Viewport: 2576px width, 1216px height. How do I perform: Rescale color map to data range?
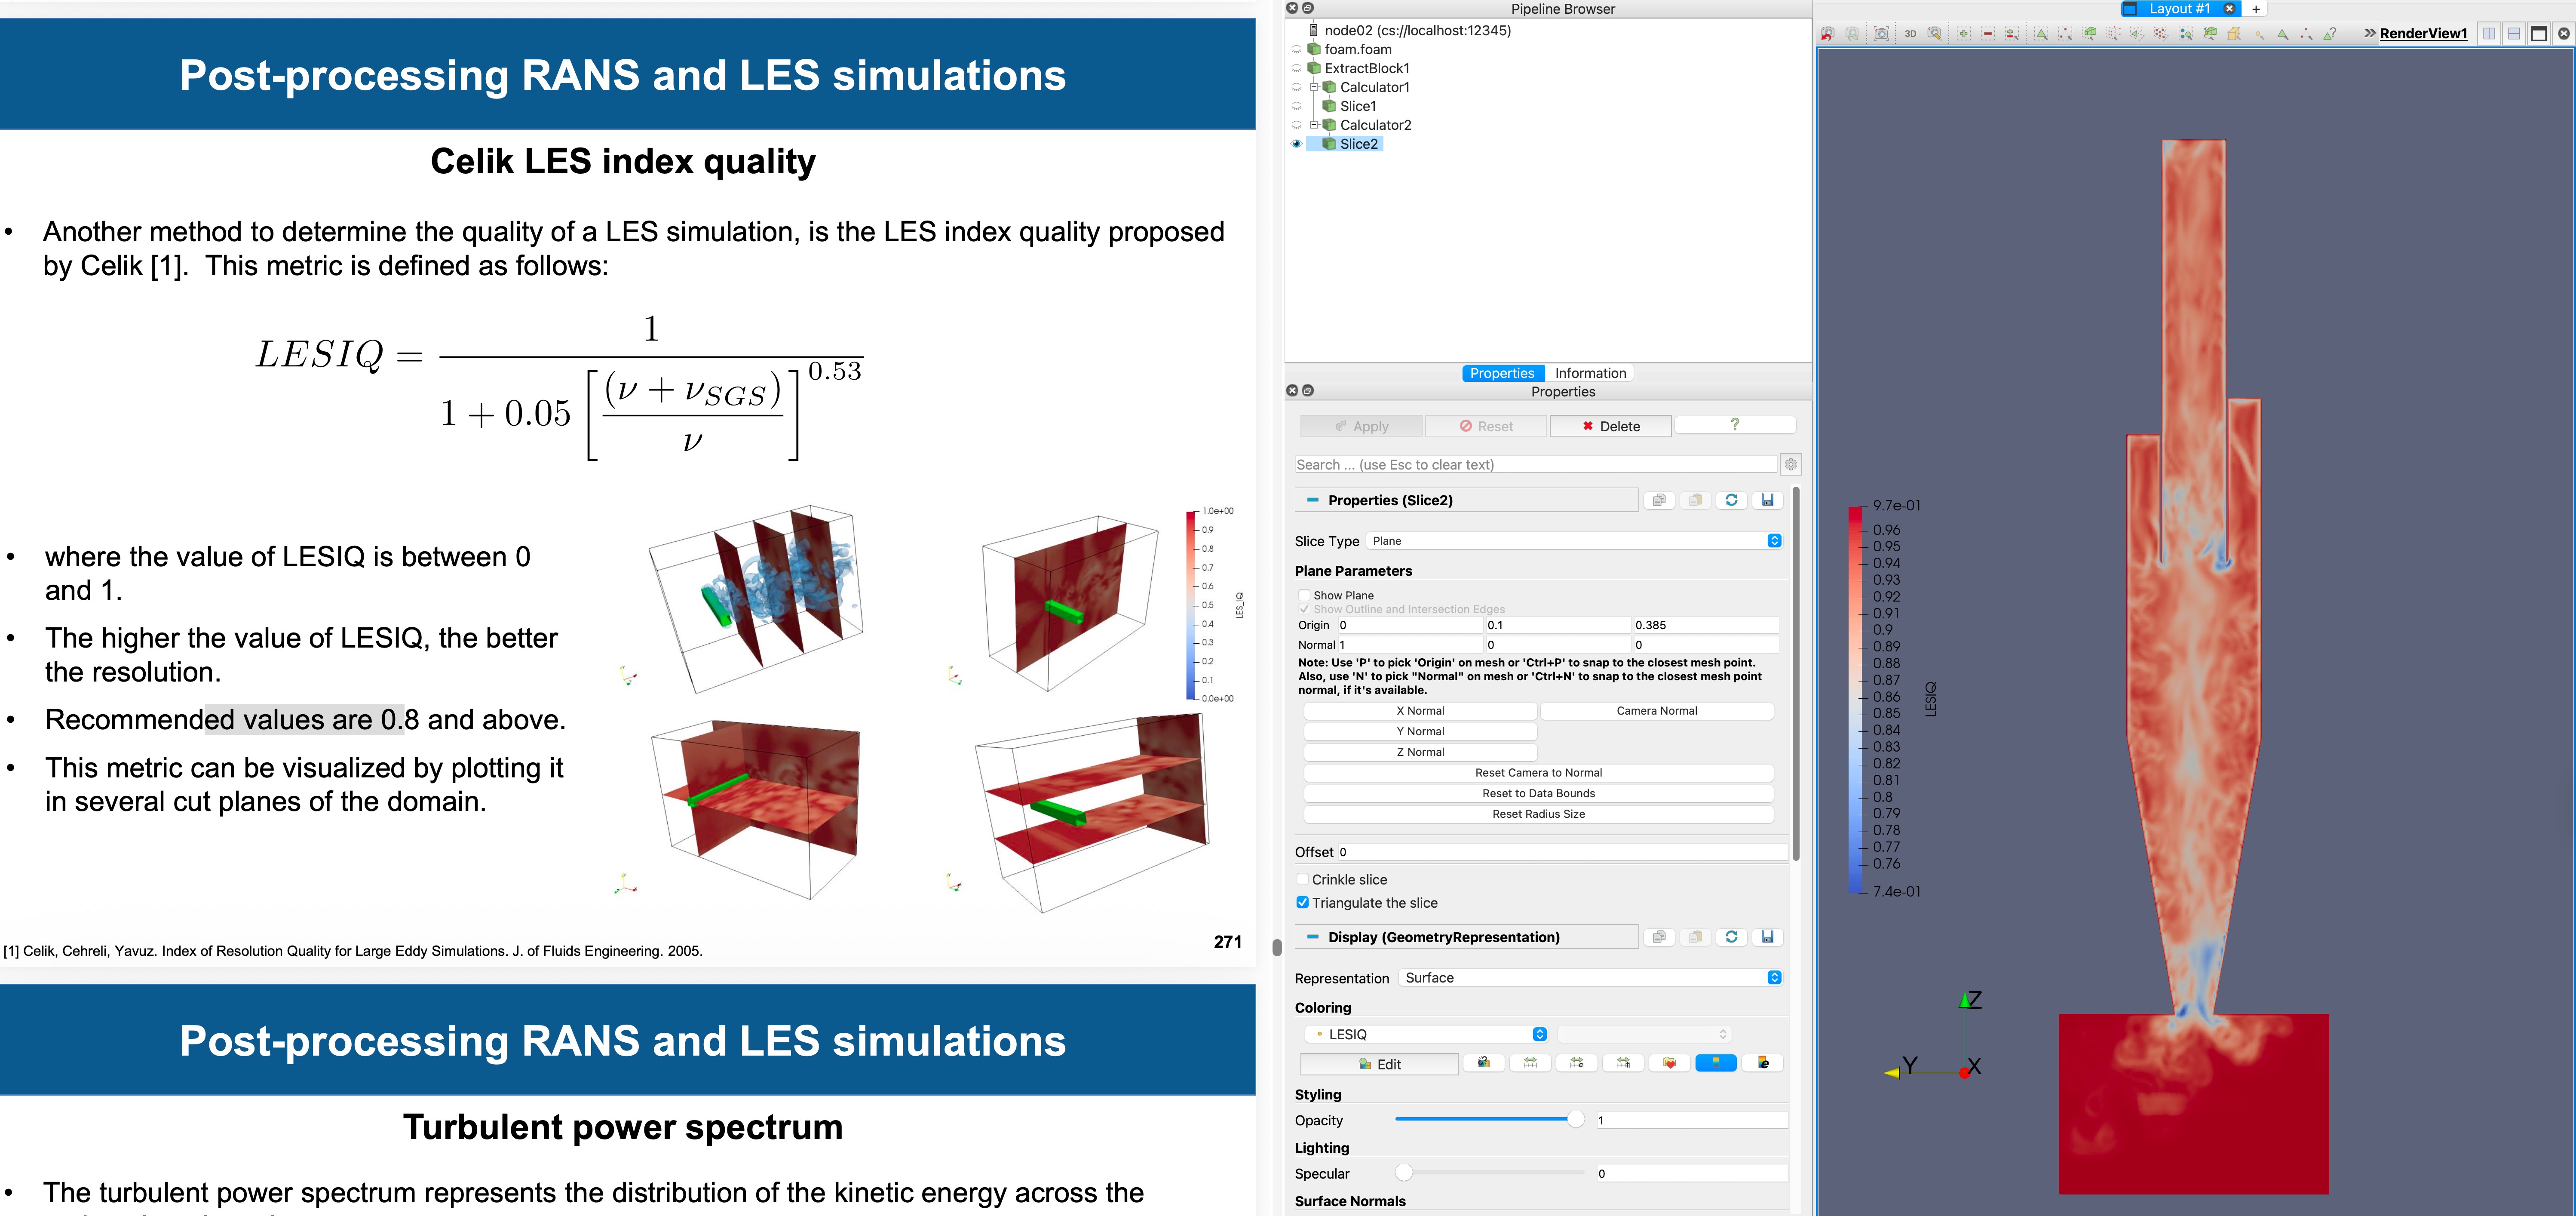[x=1531, y=1063]
